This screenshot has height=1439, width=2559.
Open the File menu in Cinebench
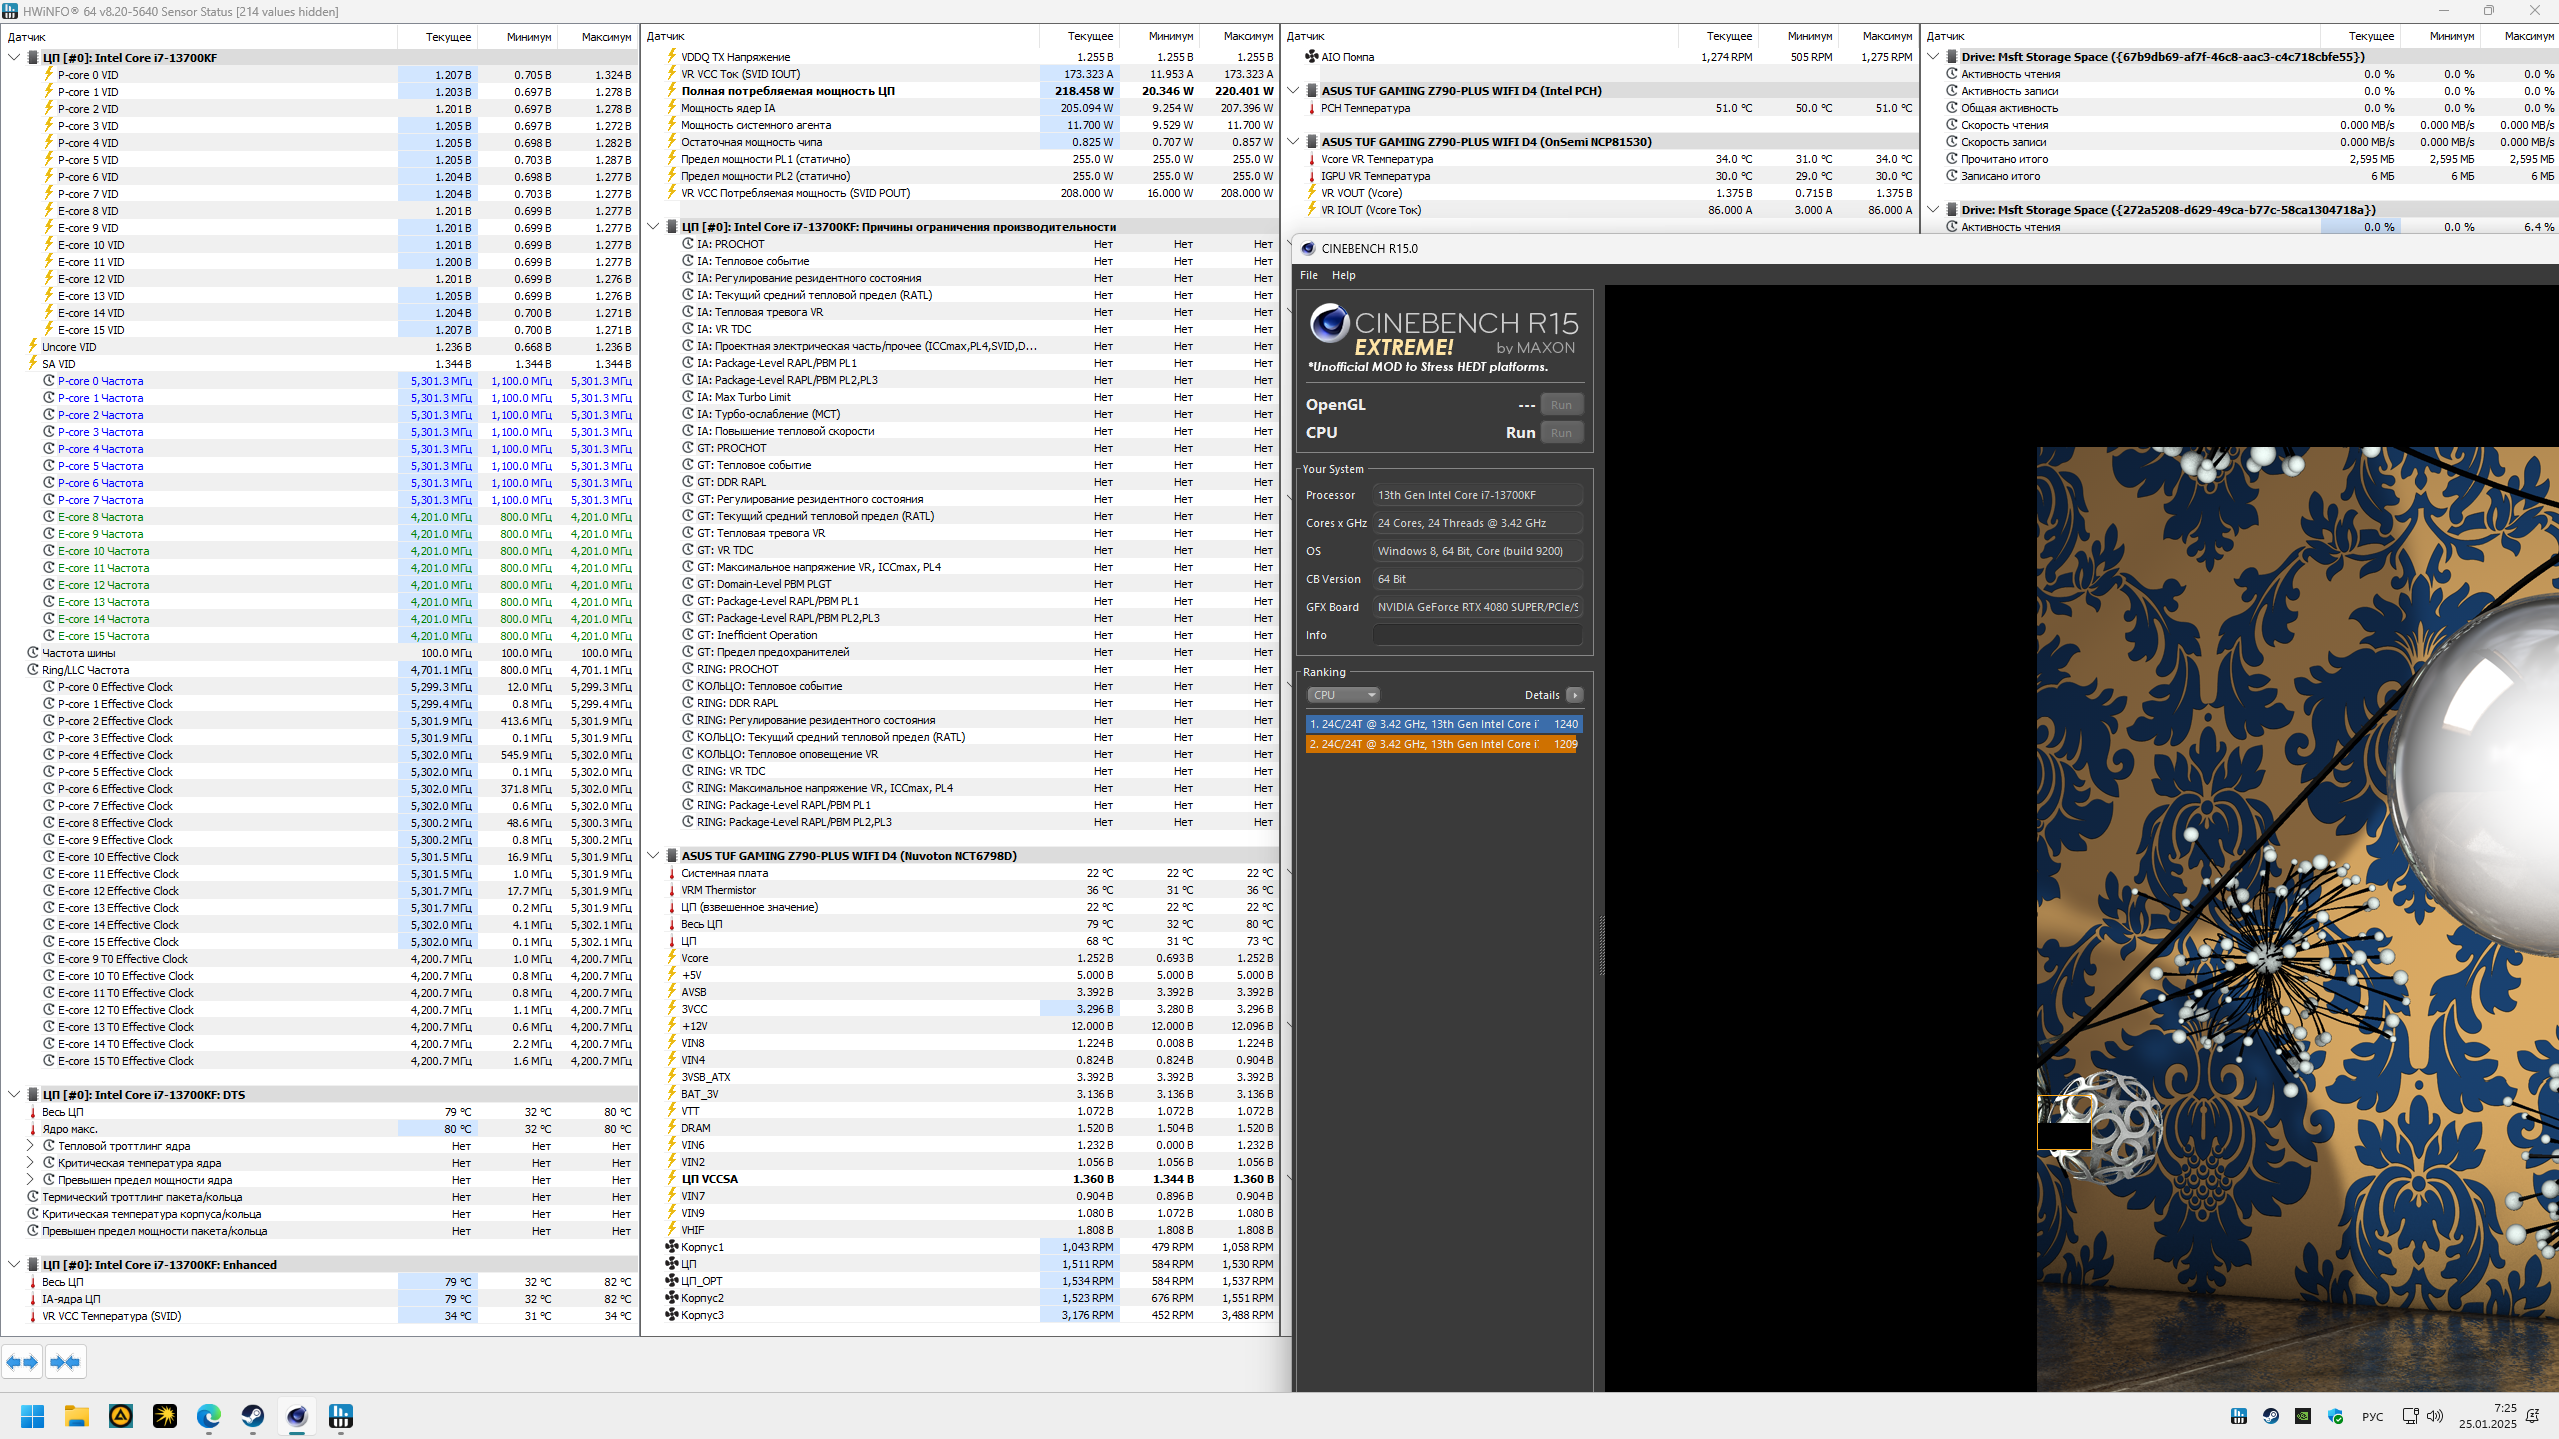[x=1308, y=275]
